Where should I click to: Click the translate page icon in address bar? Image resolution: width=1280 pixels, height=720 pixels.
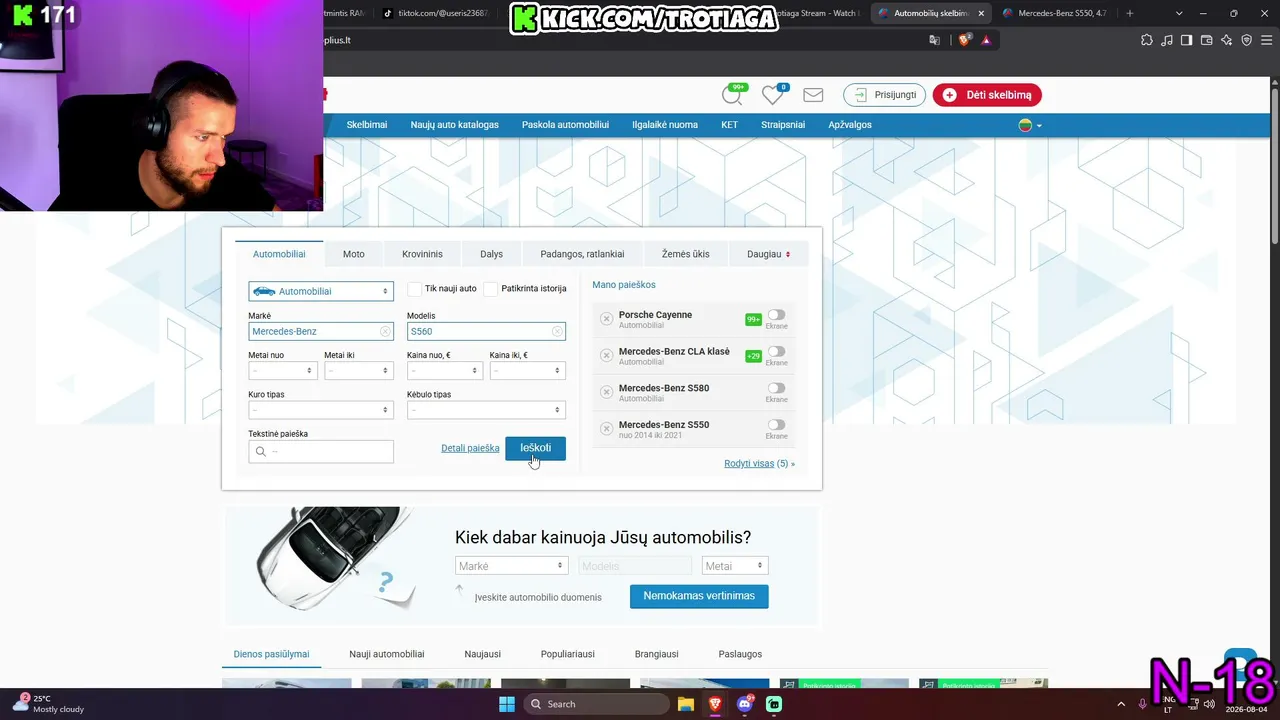pyautogui.click(x=935, y=40)
